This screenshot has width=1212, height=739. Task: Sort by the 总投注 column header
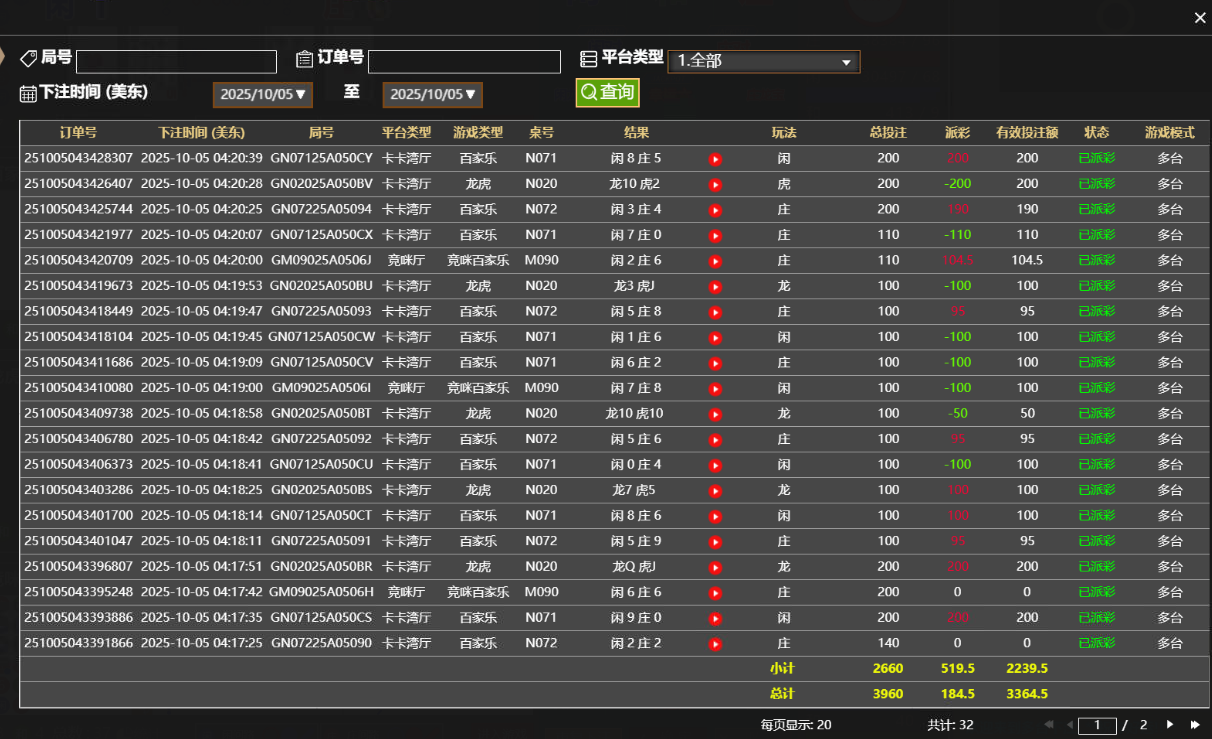click(887, 131)
